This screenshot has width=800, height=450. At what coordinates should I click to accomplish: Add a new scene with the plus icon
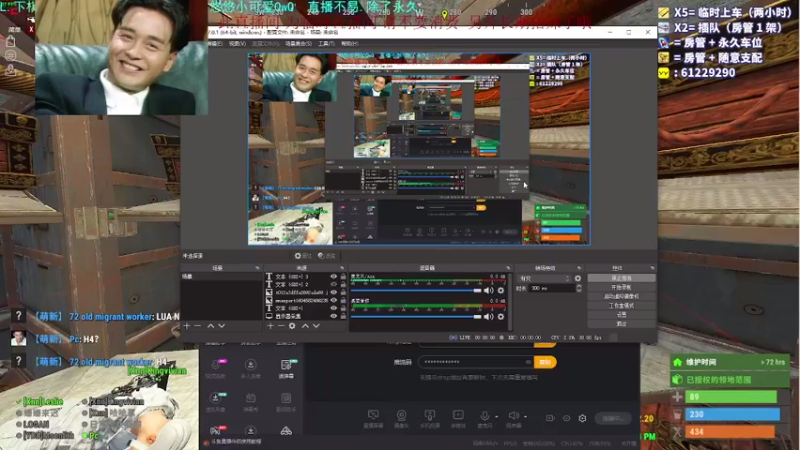(x=187, y=326)
